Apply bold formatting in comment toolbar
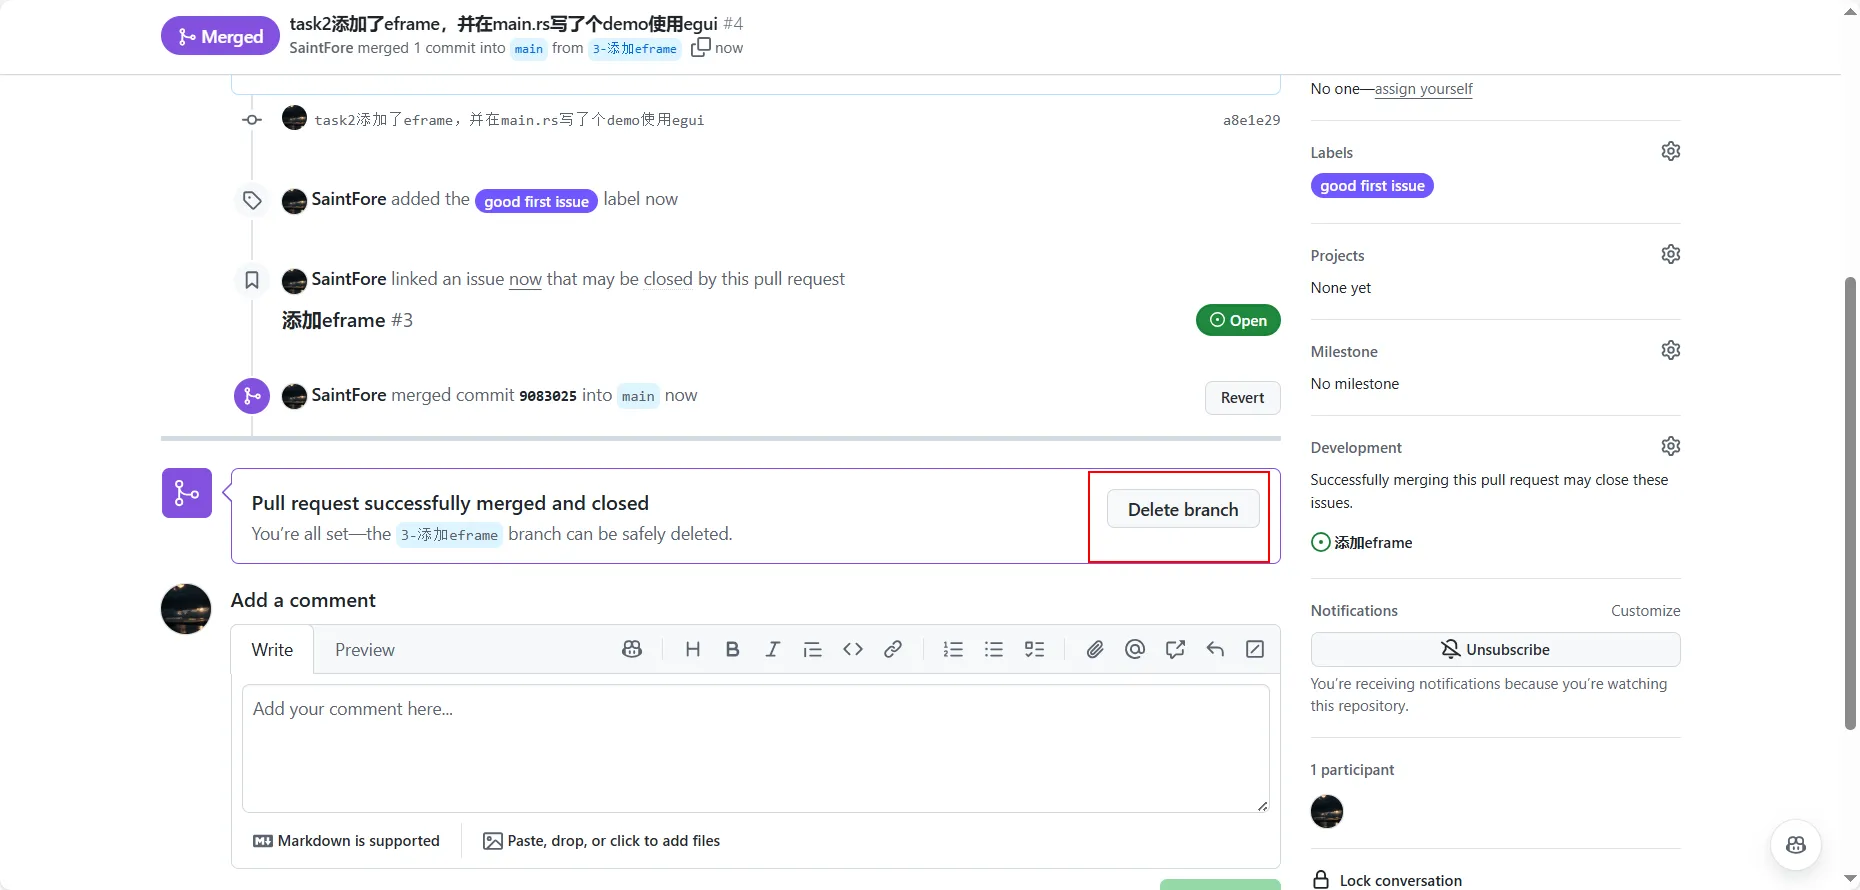The image size is (1860, 890). [x=732, y=650]
